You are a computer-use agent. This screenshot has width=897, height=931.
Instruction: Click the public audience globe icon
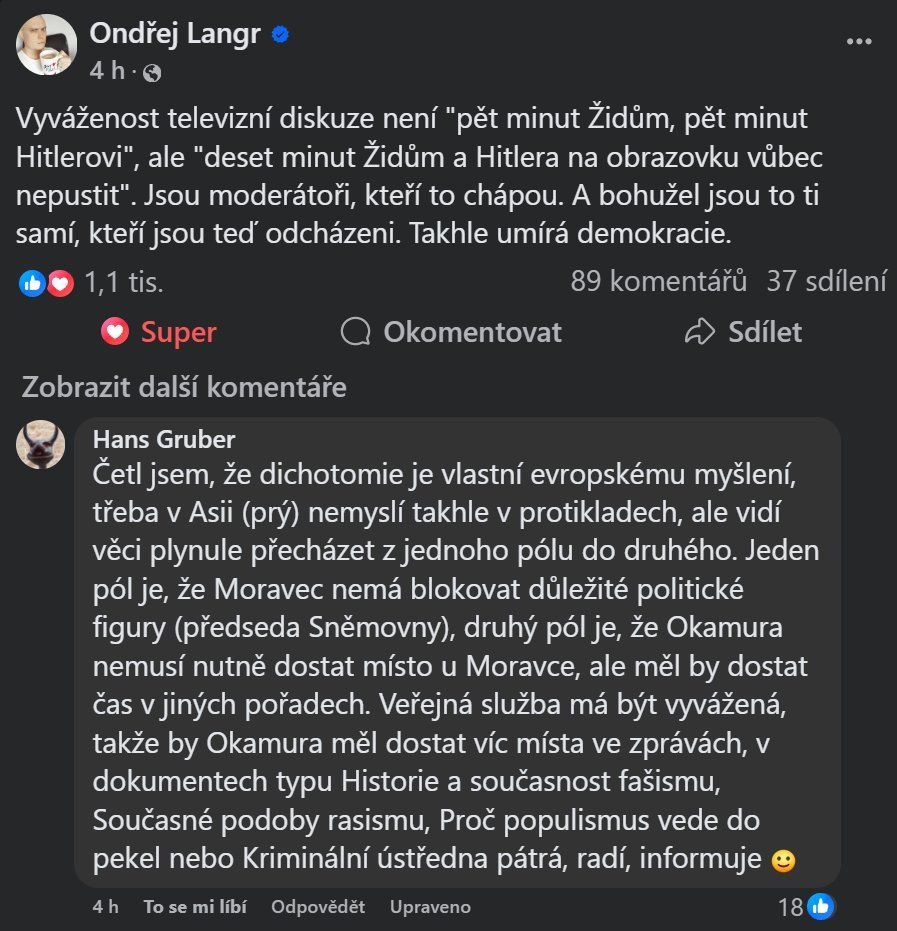point(152,72)
